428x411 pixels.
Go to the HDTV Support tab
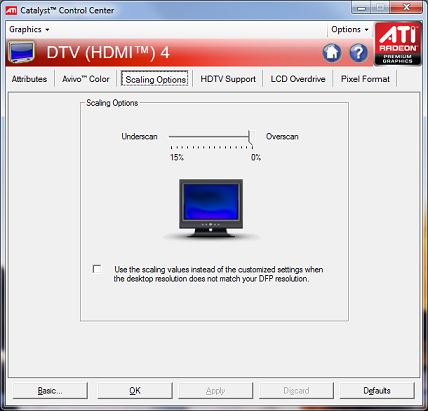pyautogui.click(x=228, y=79)
